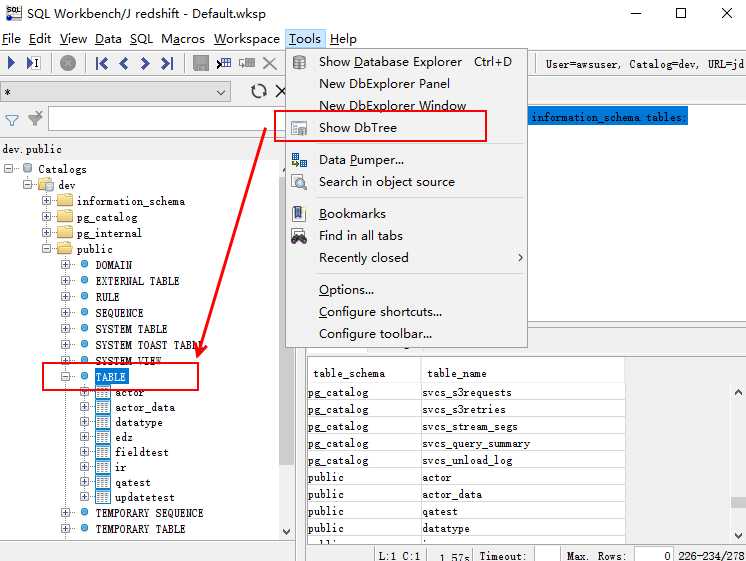Go to the previous statement arrow

(124, 63)
